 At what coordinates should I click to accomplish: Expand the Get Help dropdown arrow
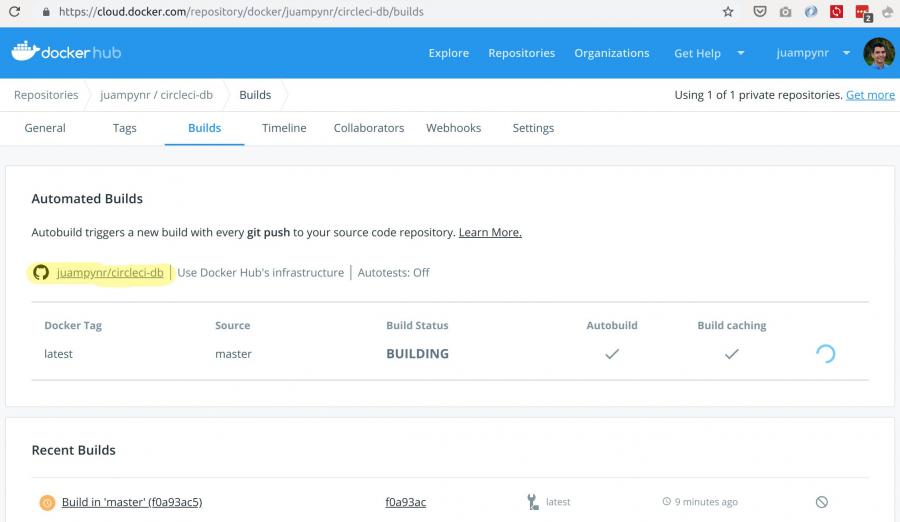coord(740,53)
